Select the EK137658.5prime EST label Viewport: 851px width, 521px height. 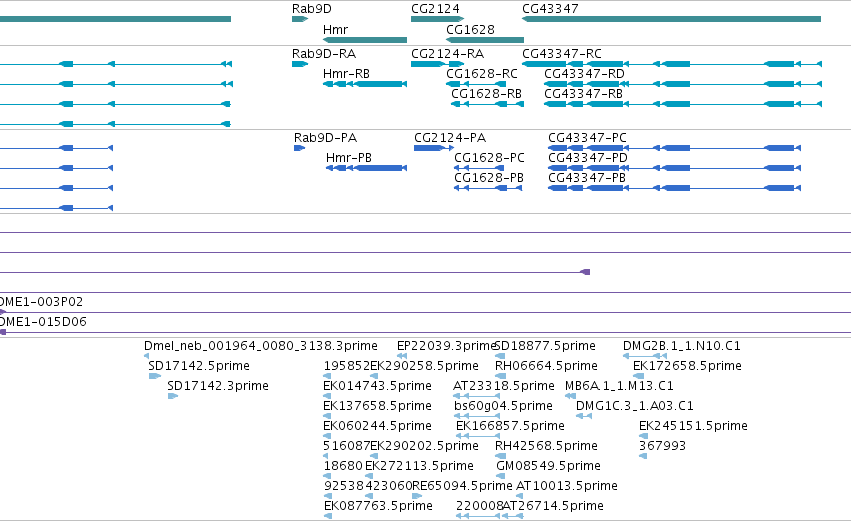point(377,406)
